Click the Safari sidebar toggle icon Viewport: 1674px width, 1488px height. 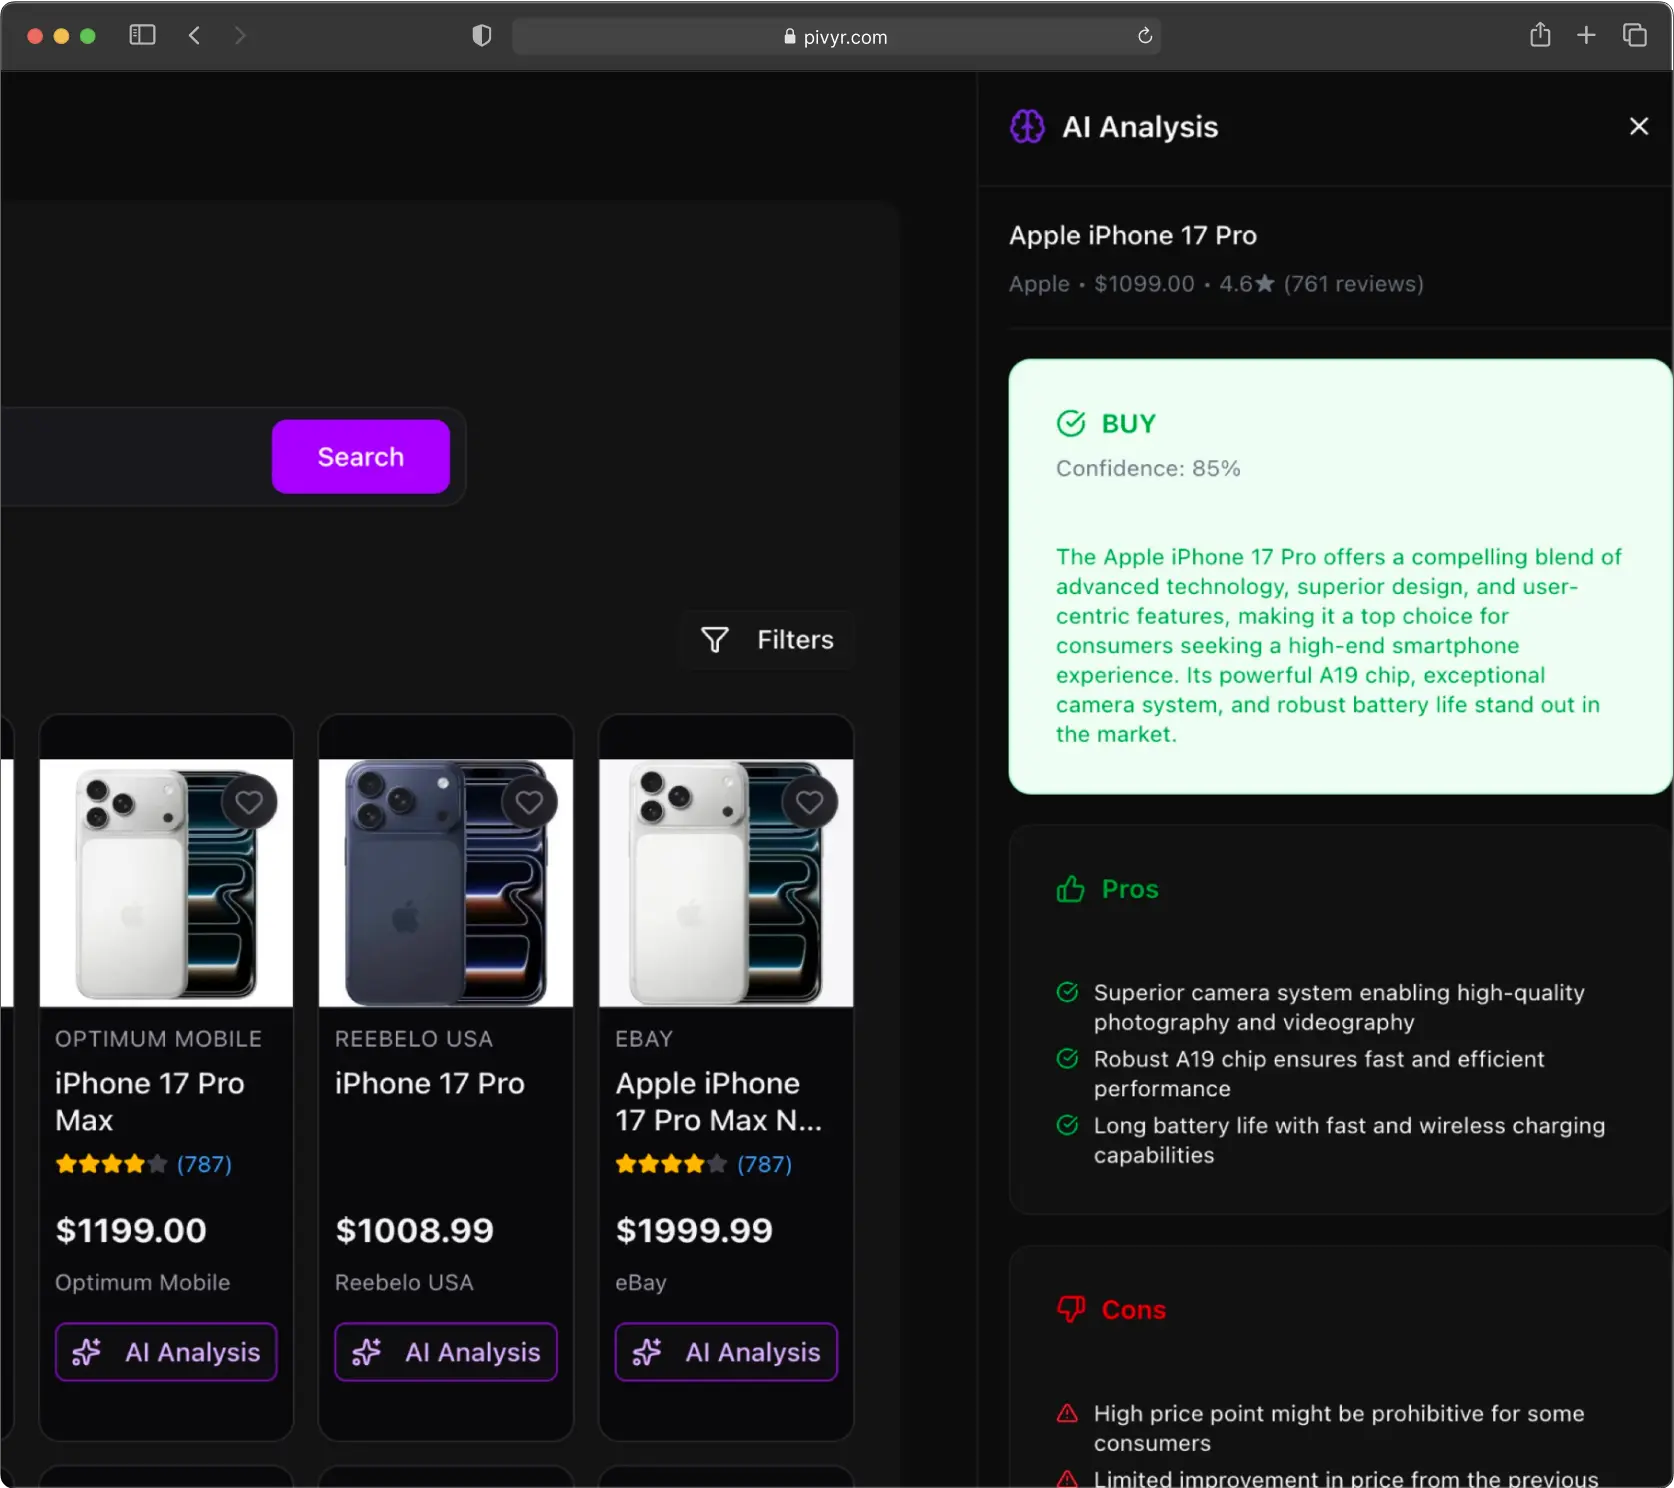[x=142, y=36]
